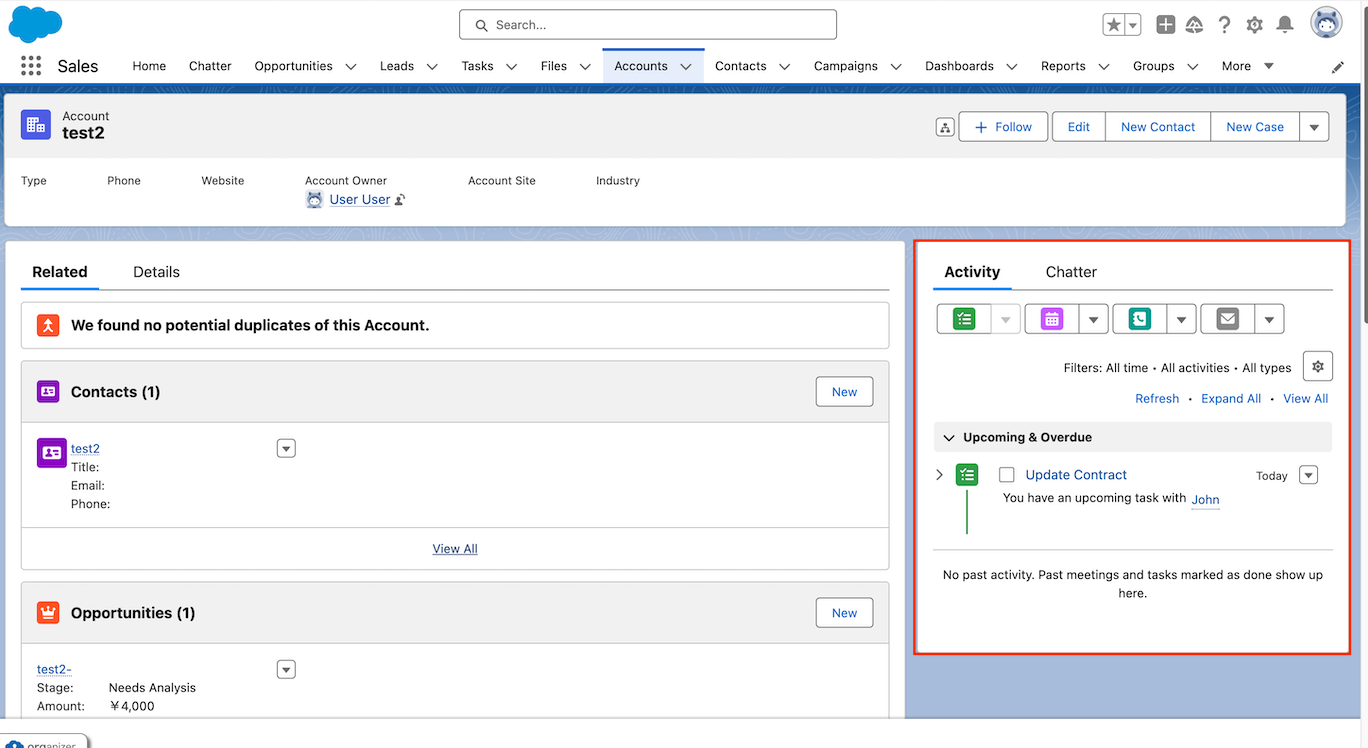
Task: Click the purple Contacts list icon
Action: coord(48,392)
